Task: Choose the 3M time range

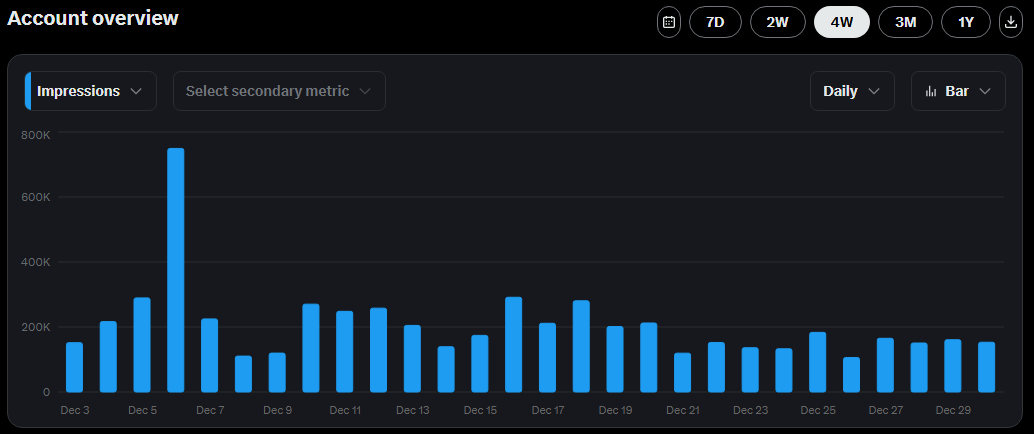Action: 905,22
